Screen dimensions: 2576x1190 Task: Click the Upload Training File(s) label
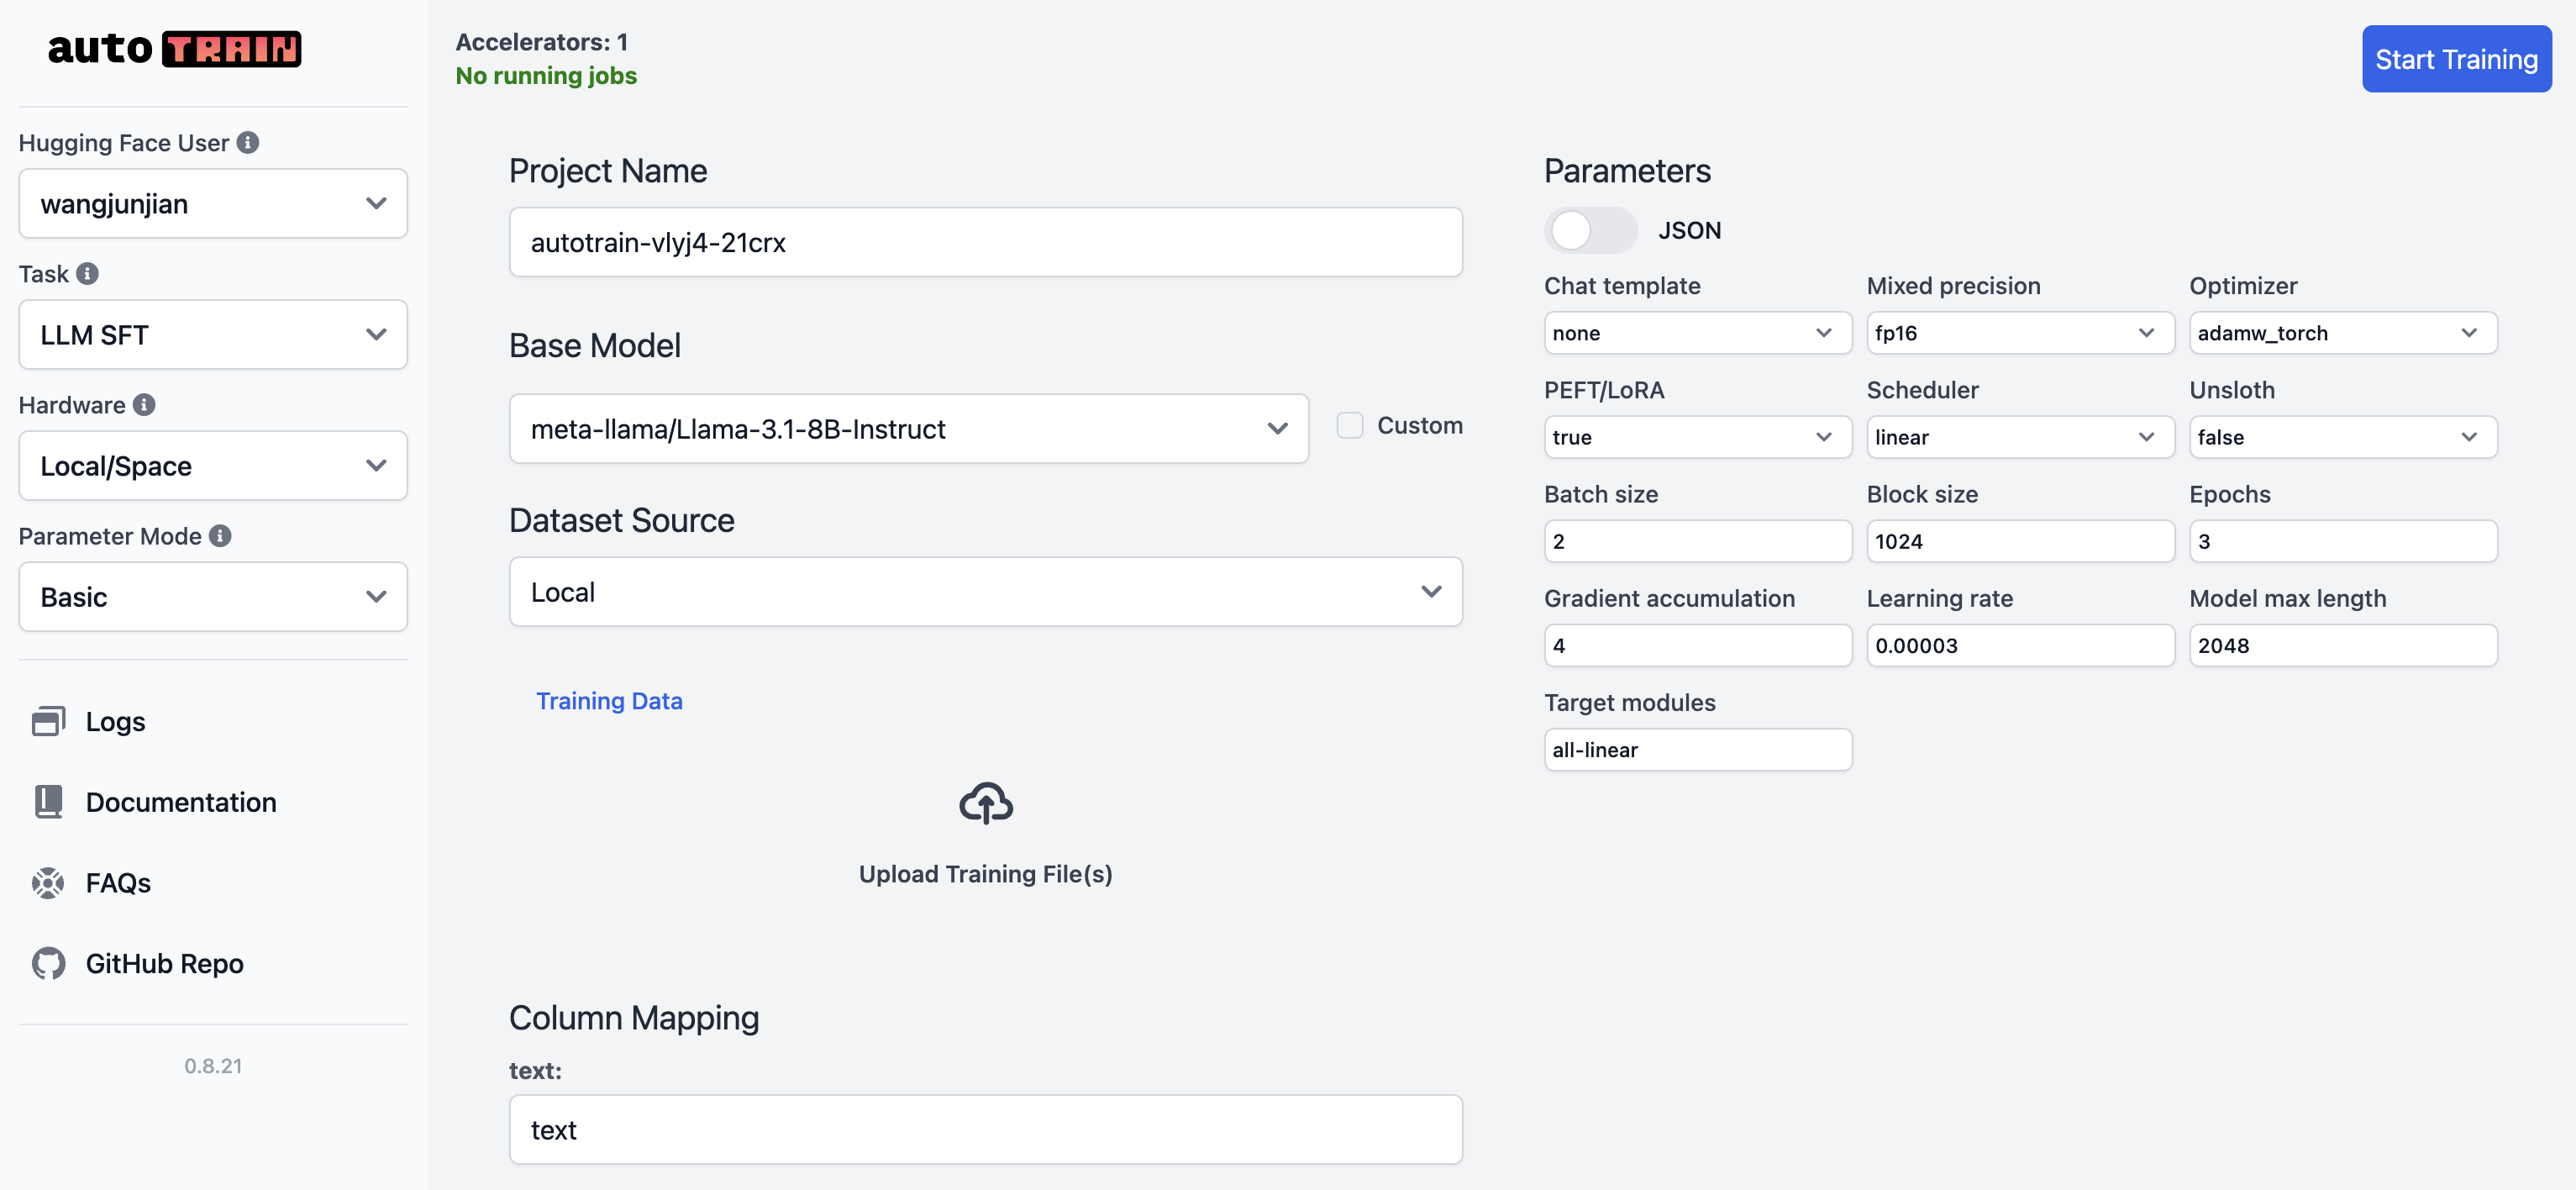[x=985, y=874]
